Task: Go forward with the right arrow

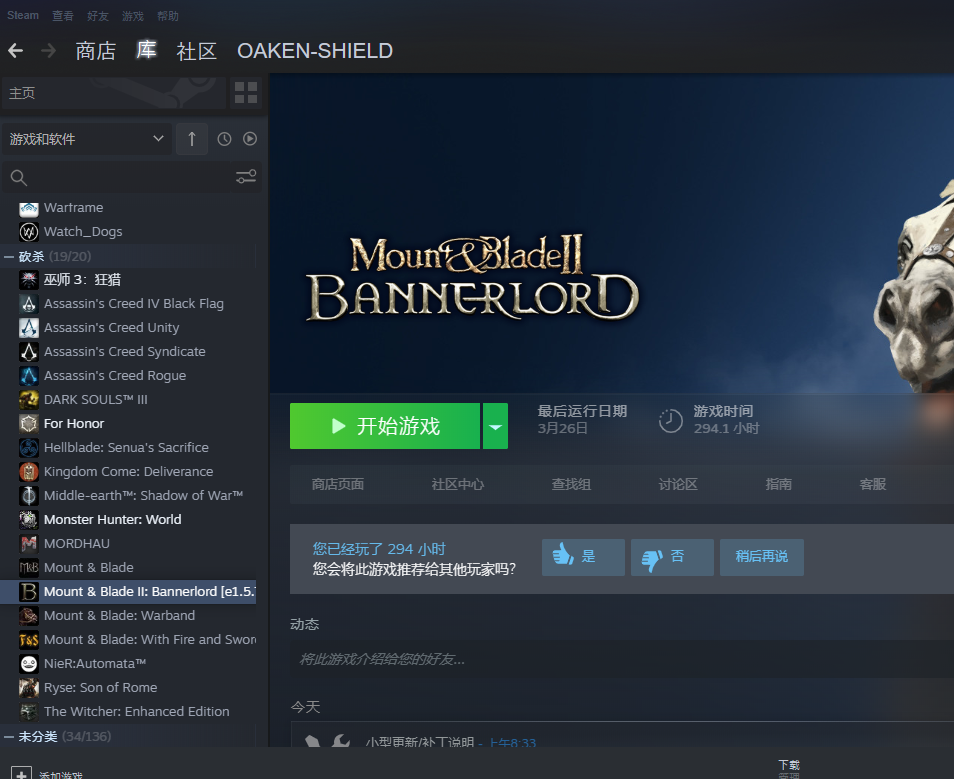Action: (48, 51)
